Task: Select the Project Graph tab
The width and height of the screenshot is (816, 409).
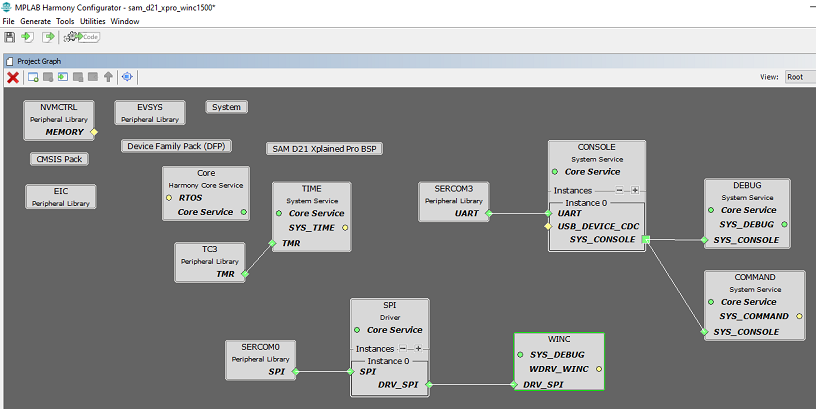Action: pos(36,61)
